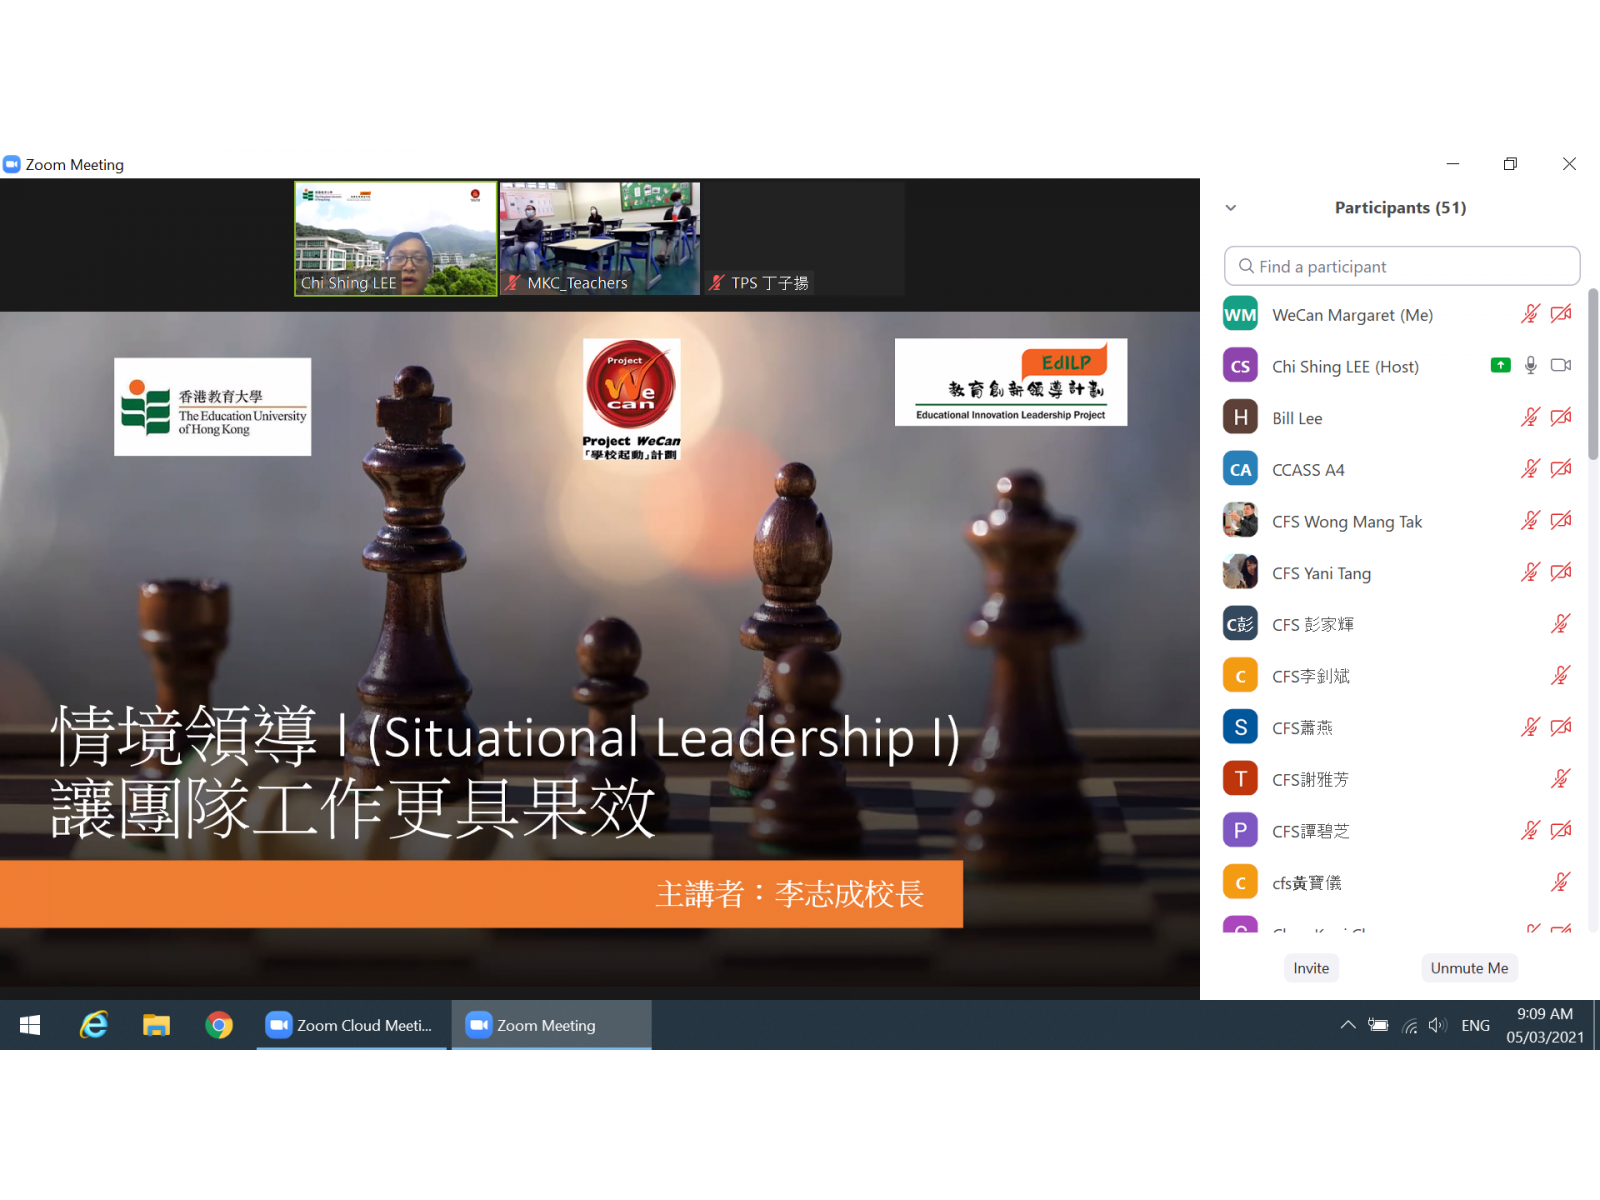Open system volume control in tray
1600x1200 pixels.
[x=1438, y=1025]
